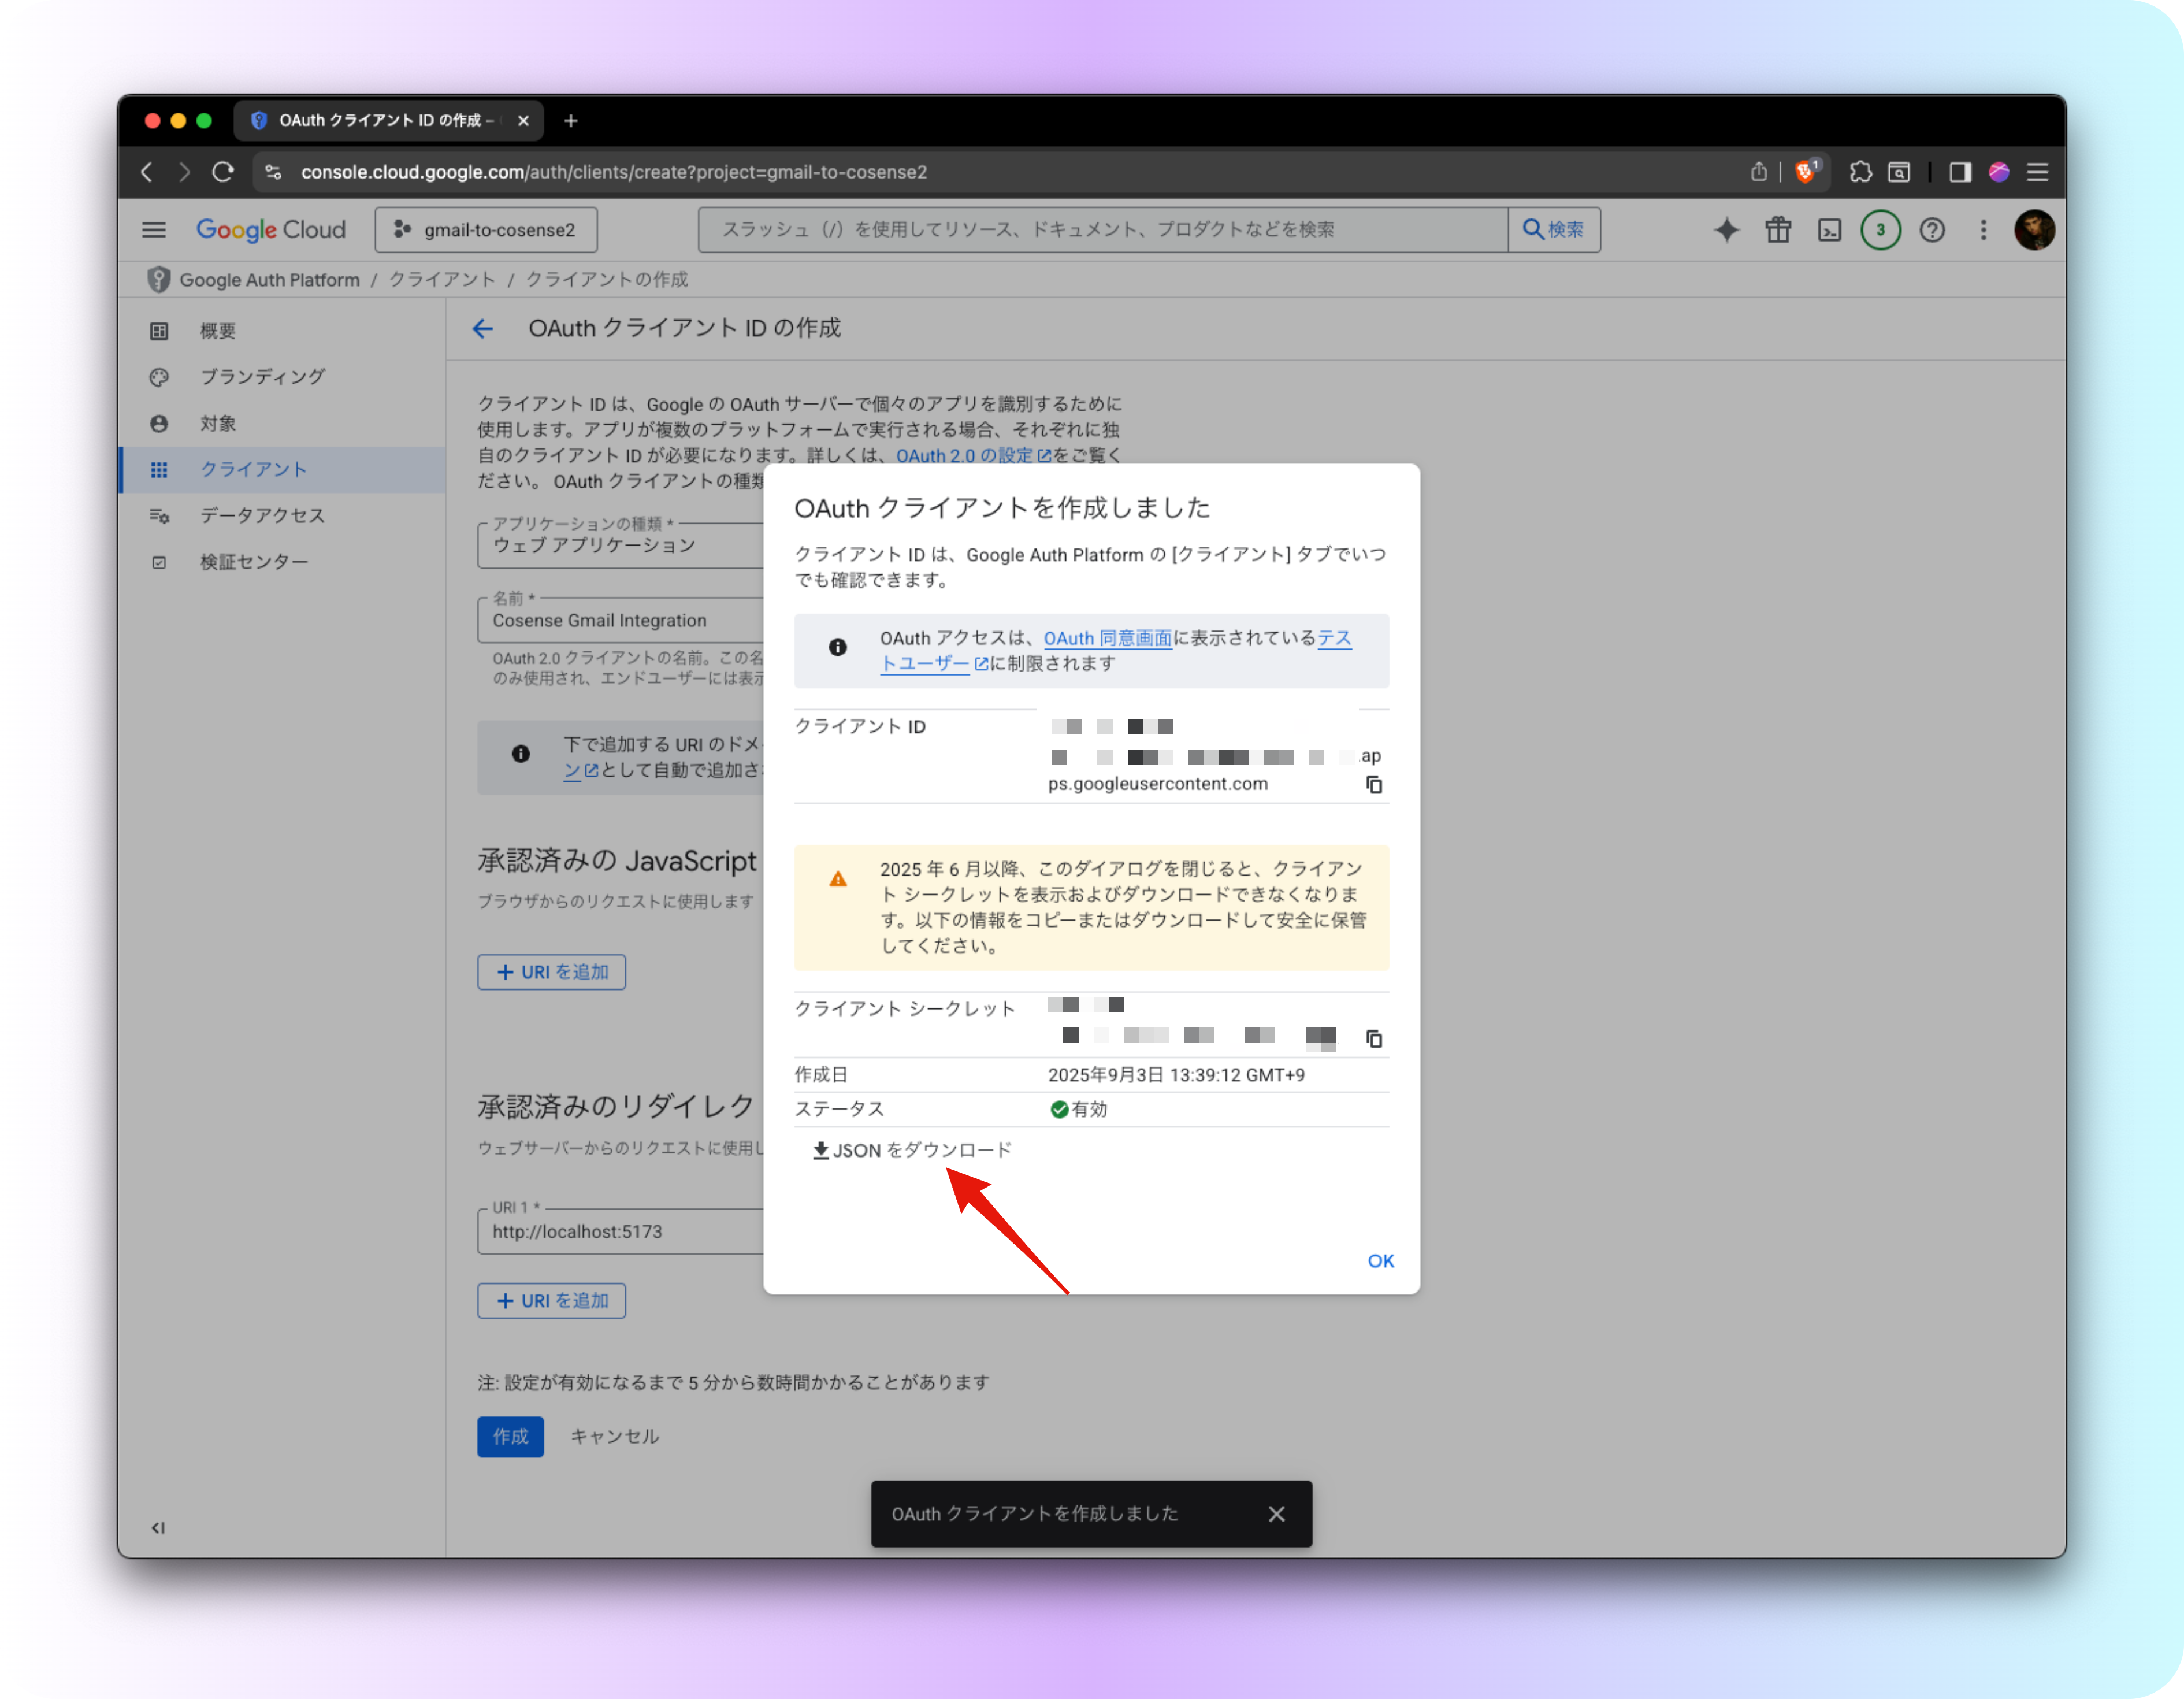The width and height of the screenshot is (2184, 1699).
Task: Copy the client ID to clipboard
Action: point(1375,785)
